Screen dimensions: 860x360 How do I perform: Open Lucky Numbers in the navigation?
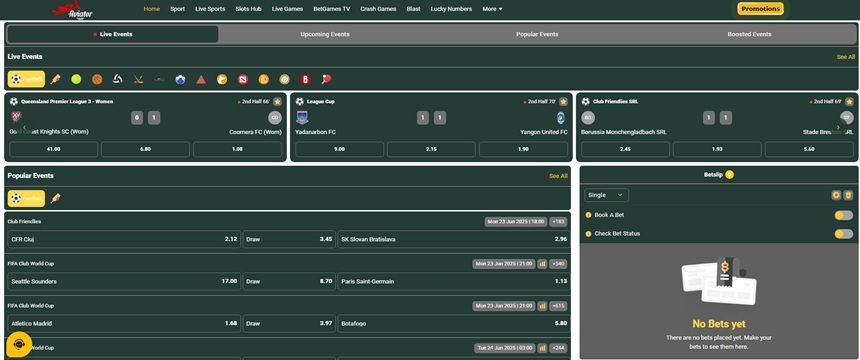[x=451, y=9]
